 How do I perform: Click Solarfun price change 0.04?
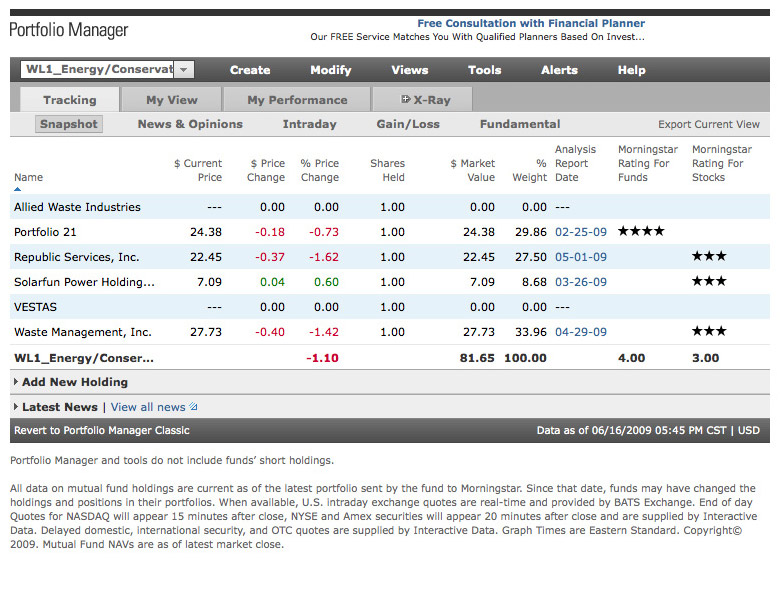coord(272,282)
